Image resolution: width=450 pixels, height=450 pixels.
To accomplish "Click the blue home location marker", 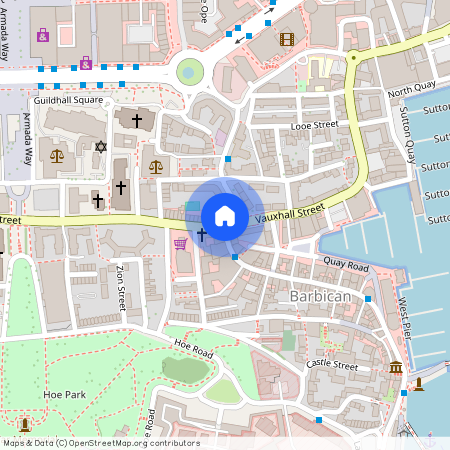I will click(x=225, y=217).
